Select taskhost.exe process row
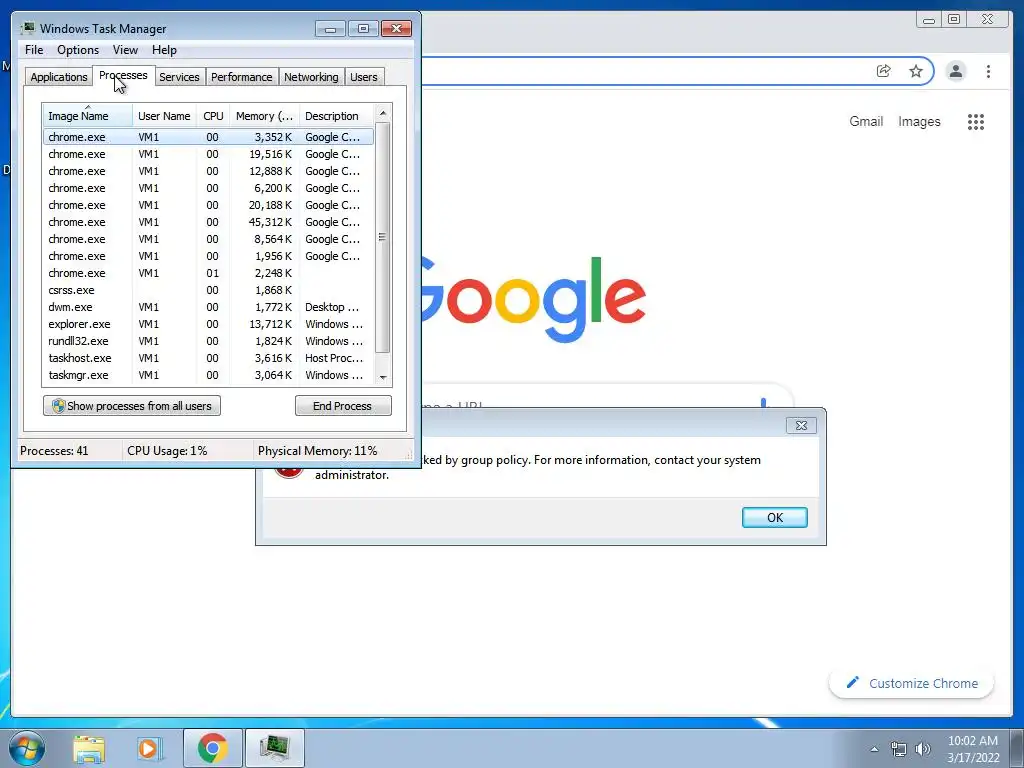Screen dimensions: 1024x768 point(209,358)
